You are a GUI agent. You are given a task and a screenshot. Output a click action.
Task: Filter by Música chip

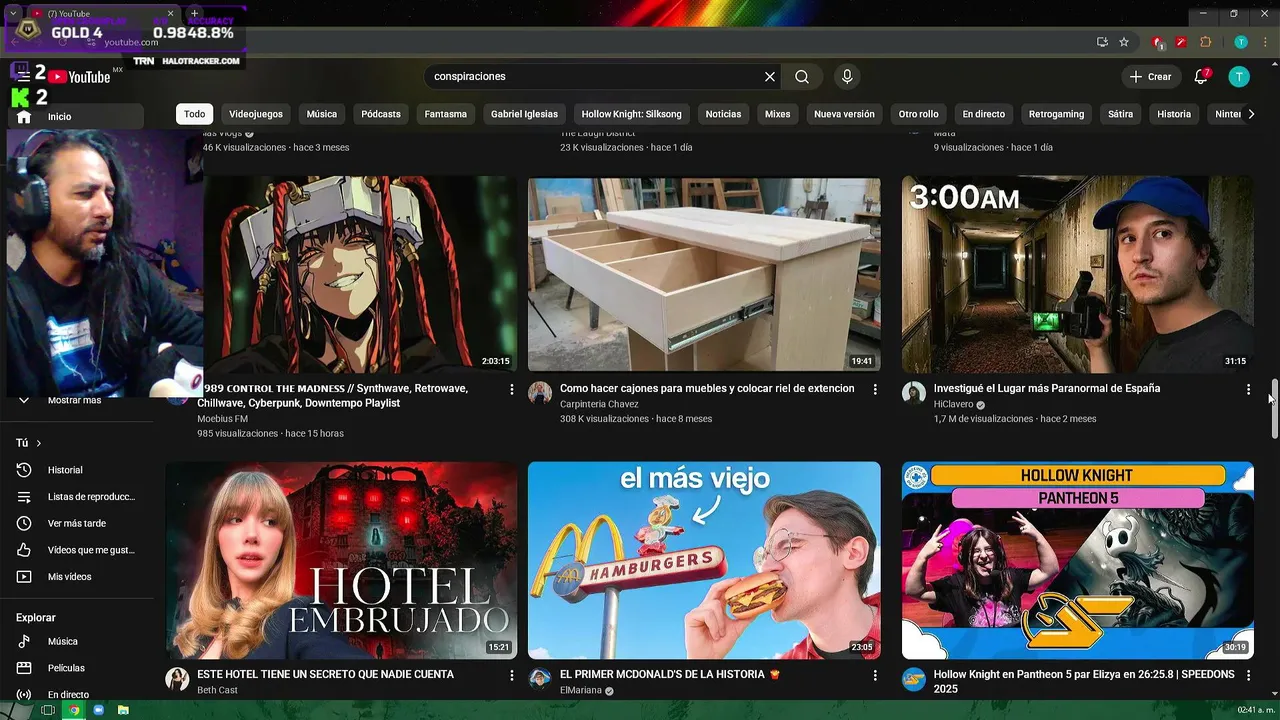pyautogui.click(x=322, y=114)
